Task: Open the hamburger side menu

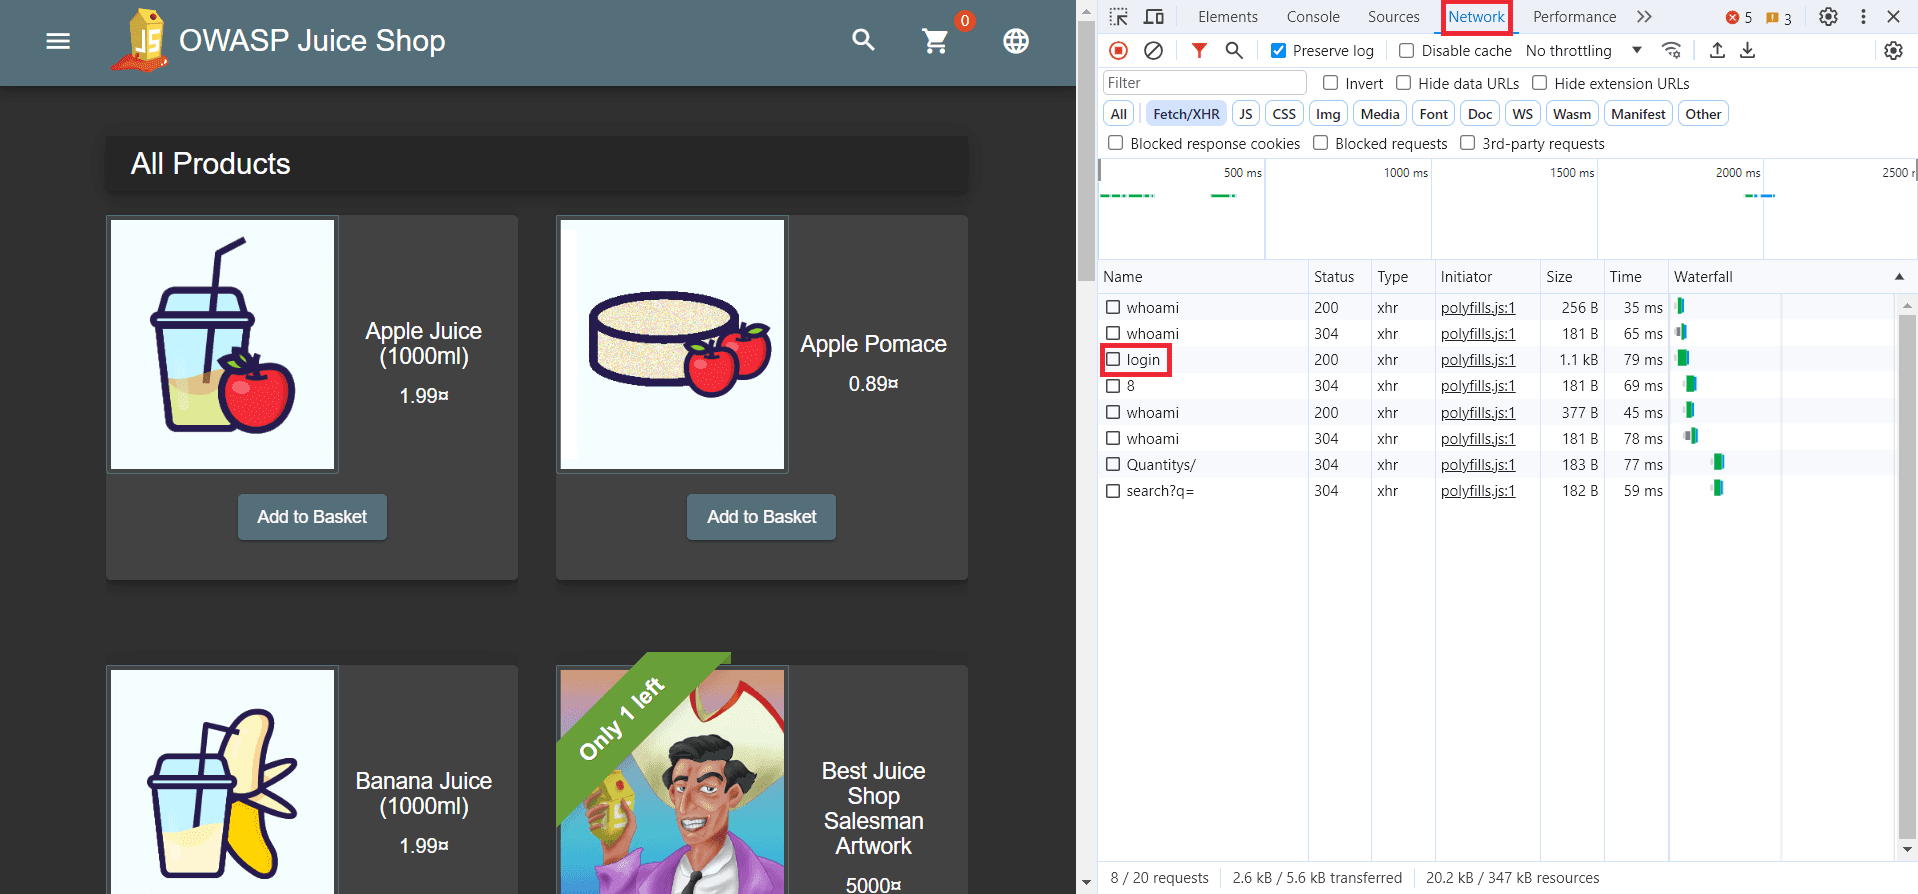Action: (x=58, y=41)
